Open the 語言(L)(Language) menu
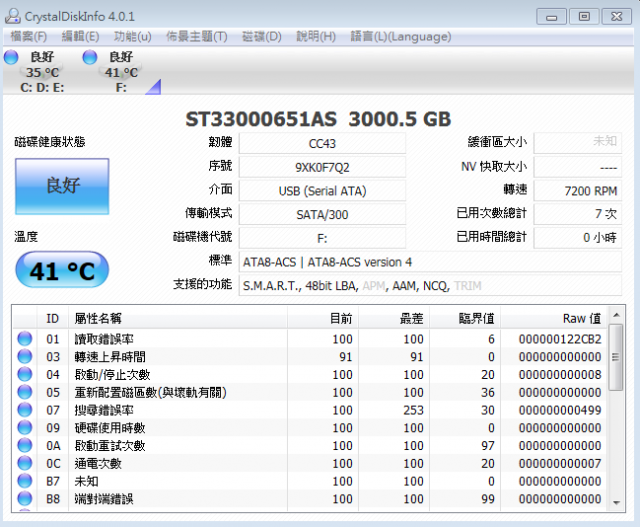This screenshot has width=640, height=527. click(401, 37)
